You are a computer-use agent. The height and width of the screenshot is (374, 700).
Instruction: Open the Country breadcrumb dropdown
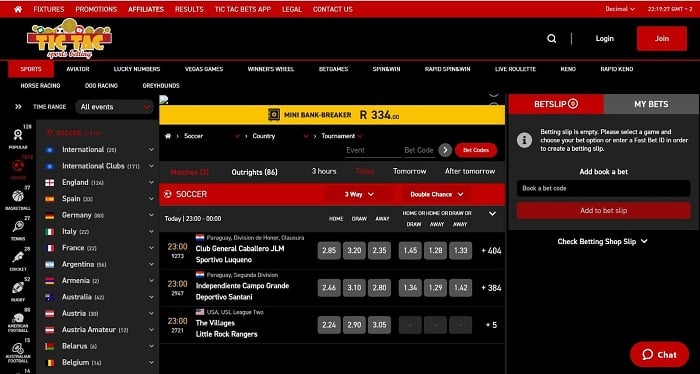[280, 136]
